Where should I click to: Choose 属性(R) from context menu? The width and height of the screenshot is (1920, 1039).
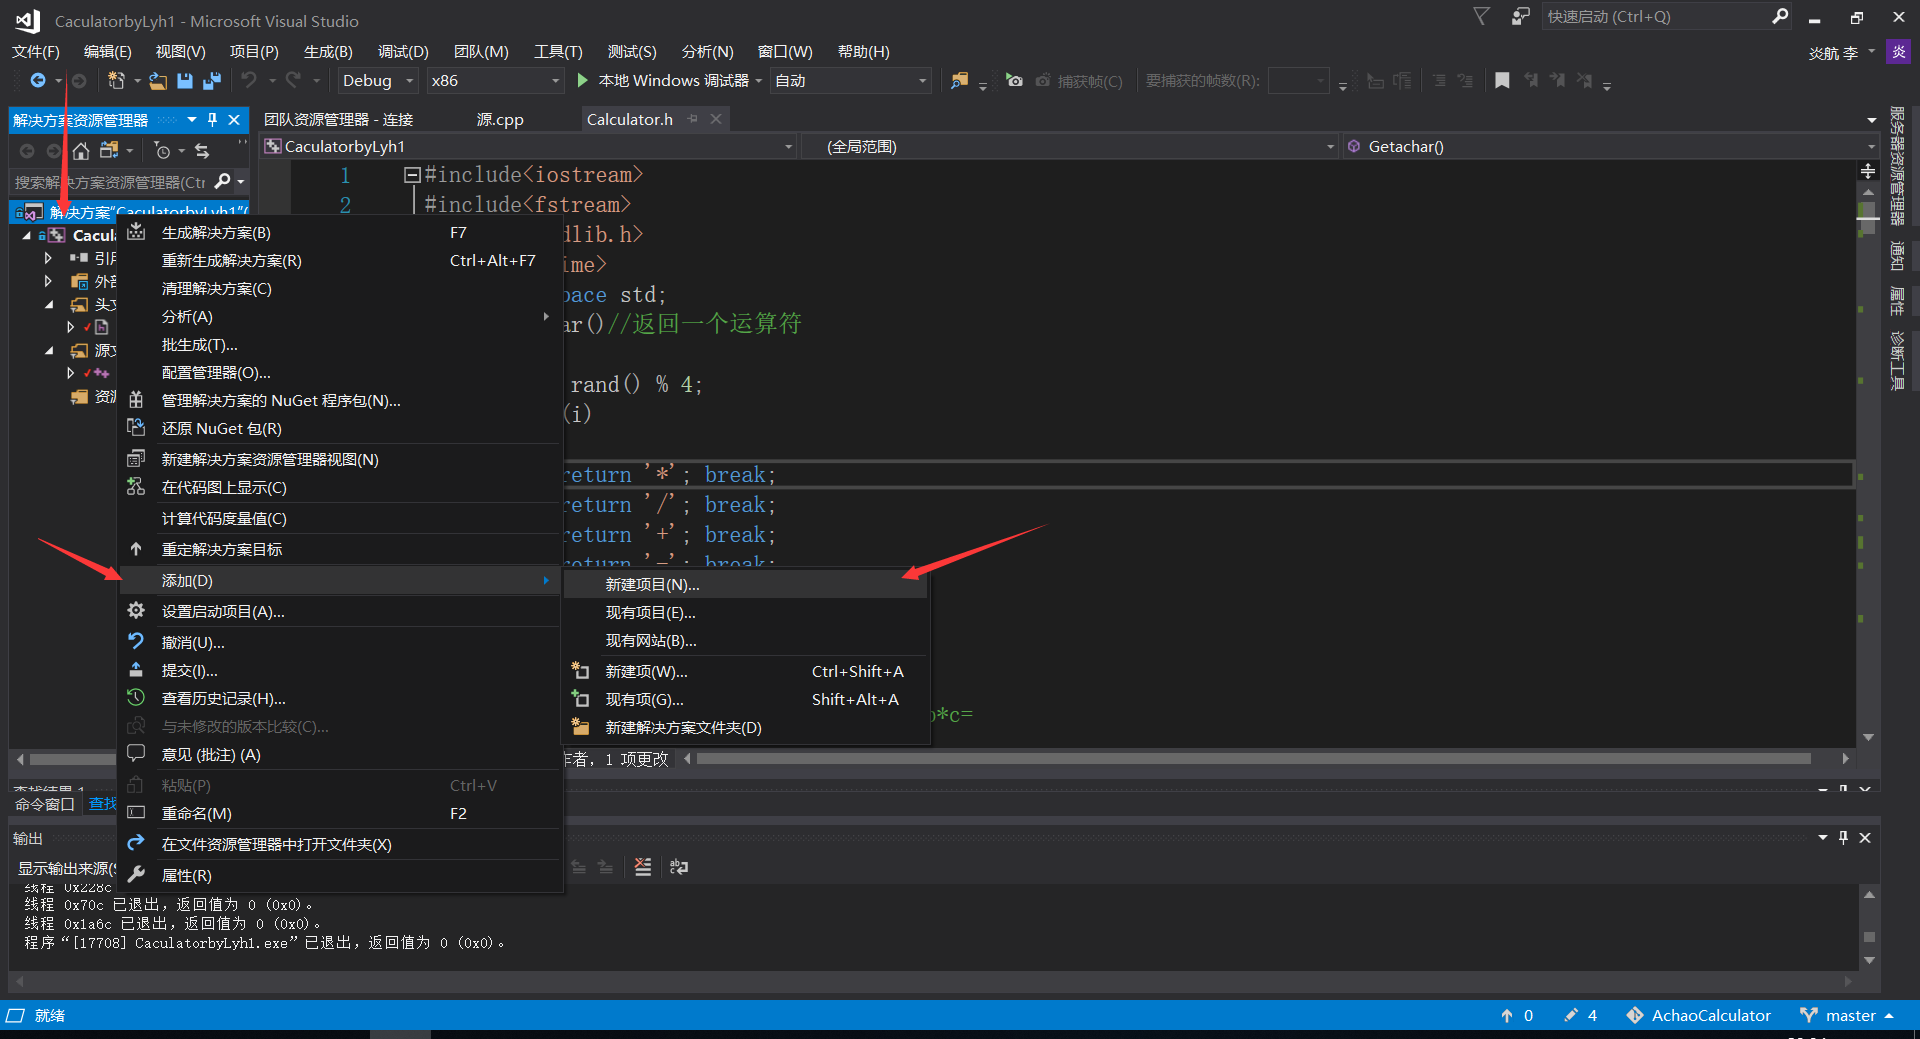[340, 876]
